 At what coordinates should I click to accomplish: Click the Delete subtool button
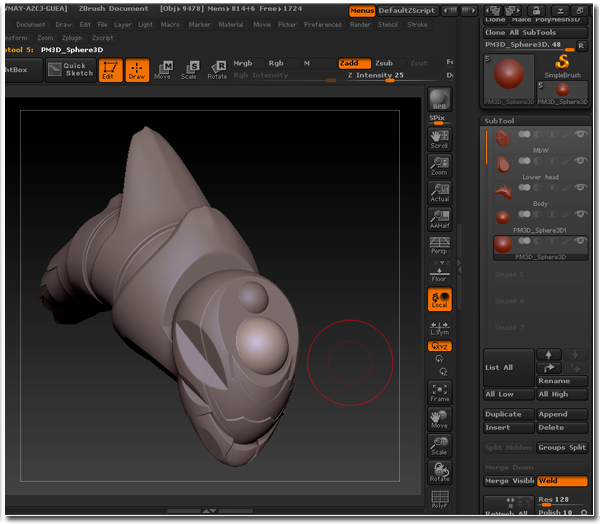pyautogui.click(x=562, y=428)
